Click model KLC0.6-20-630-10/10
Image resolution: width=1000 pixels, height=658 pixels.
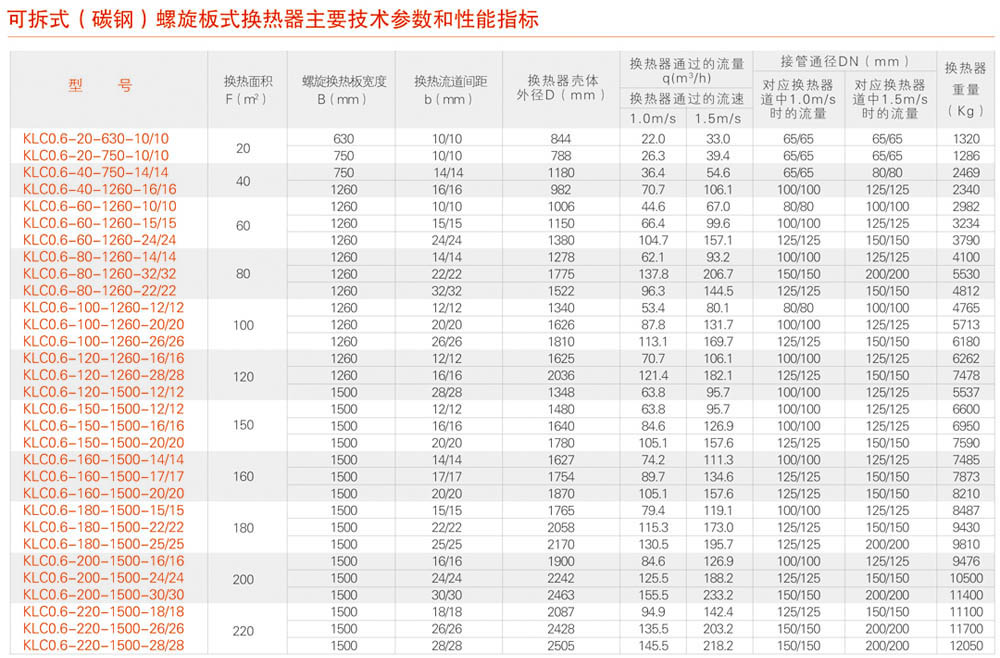(x=96, y=138)
